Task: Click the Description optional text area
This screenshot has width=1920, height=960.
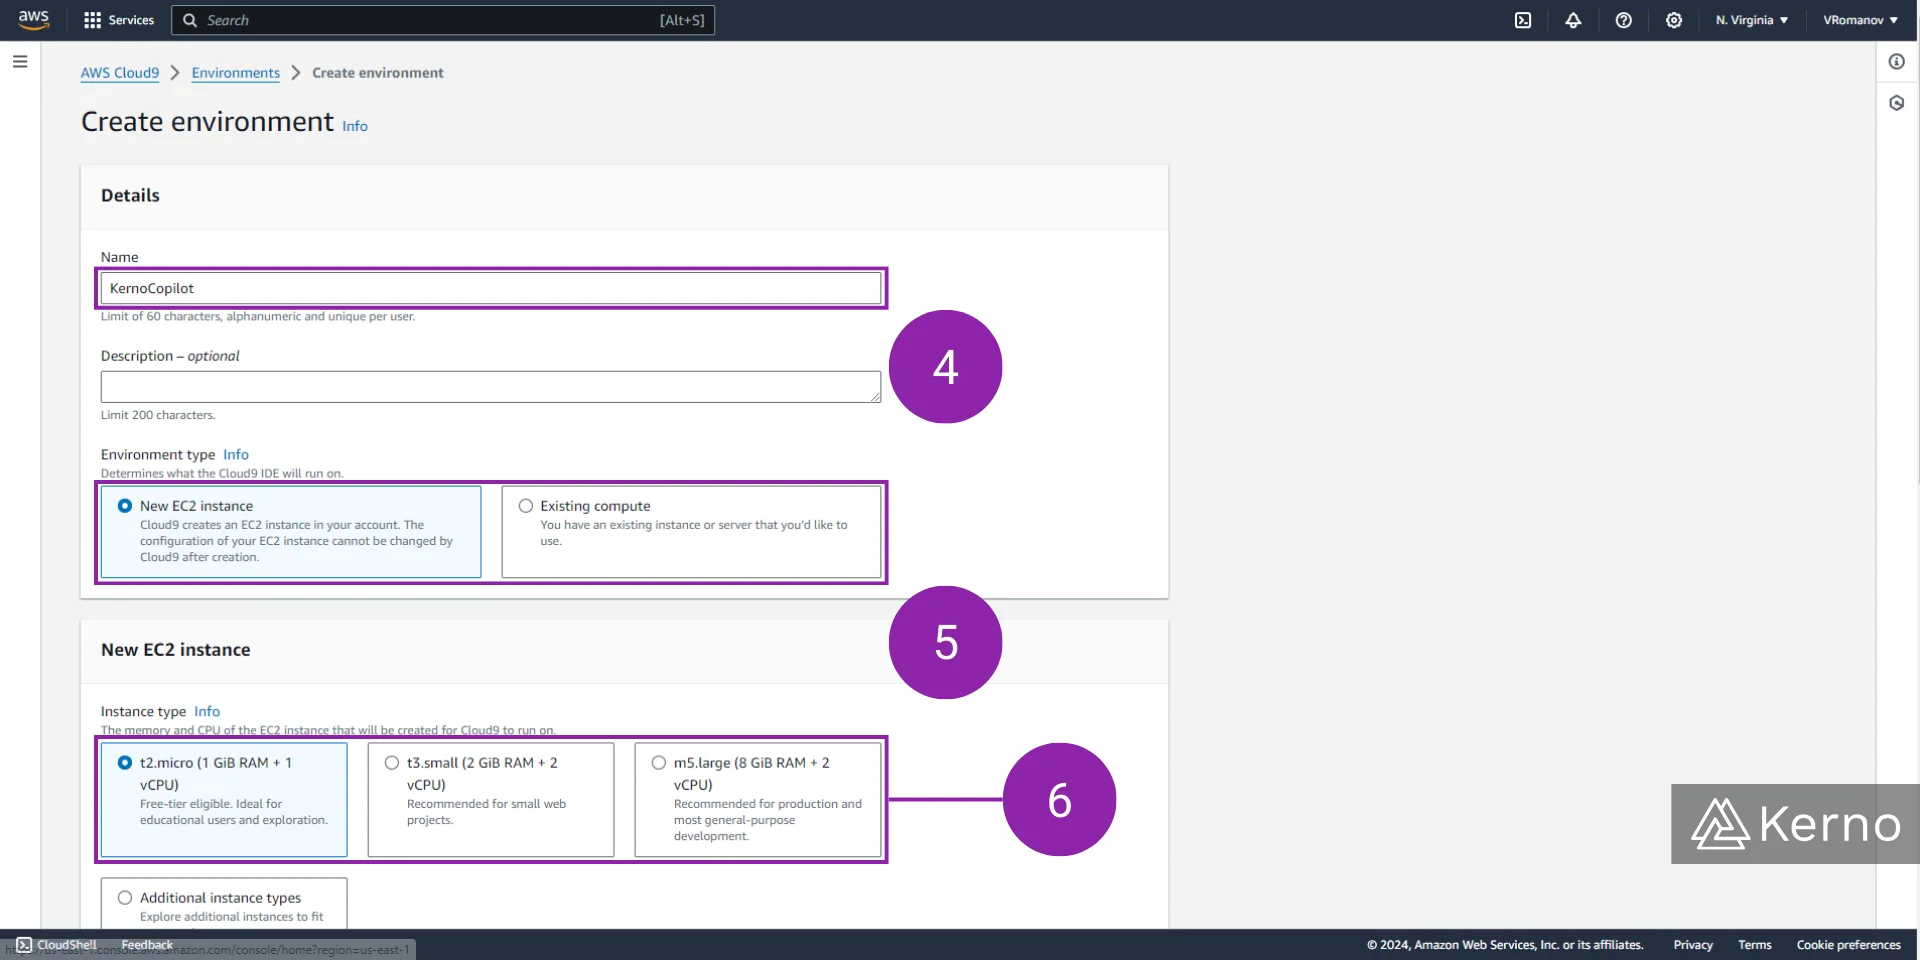Action: pos(491,387)
